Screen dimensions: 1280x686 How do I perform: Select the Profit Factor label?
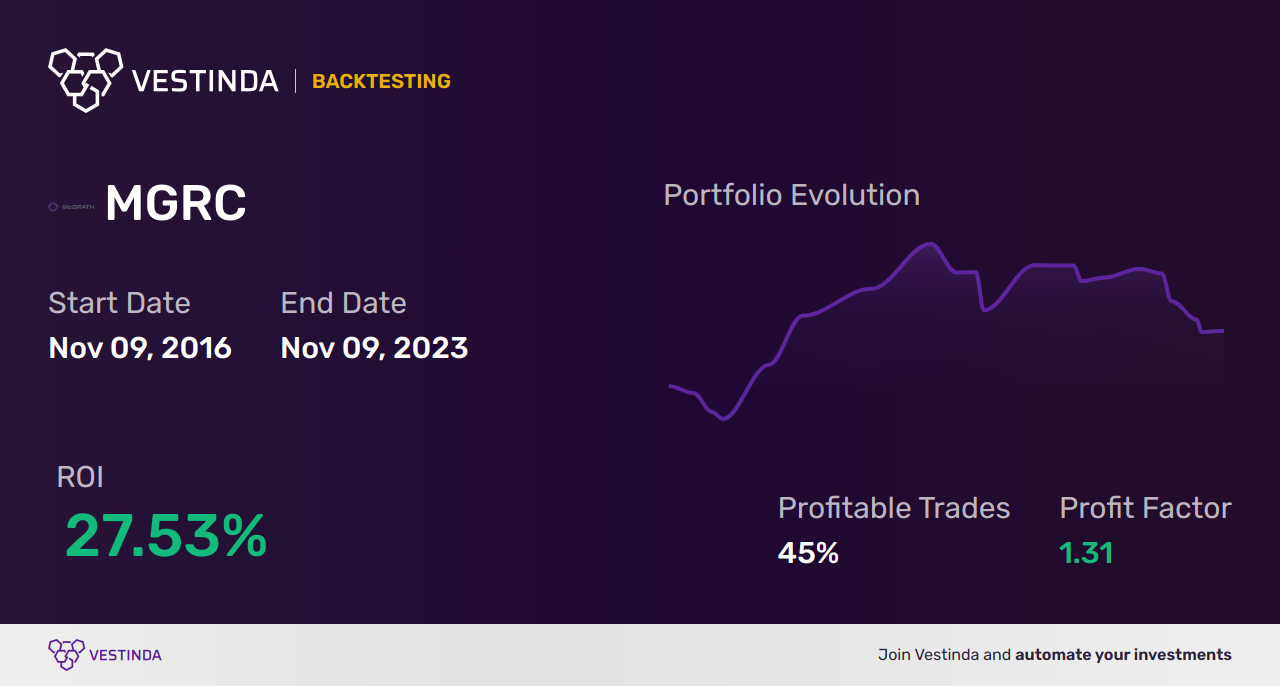click(1145, 508)
